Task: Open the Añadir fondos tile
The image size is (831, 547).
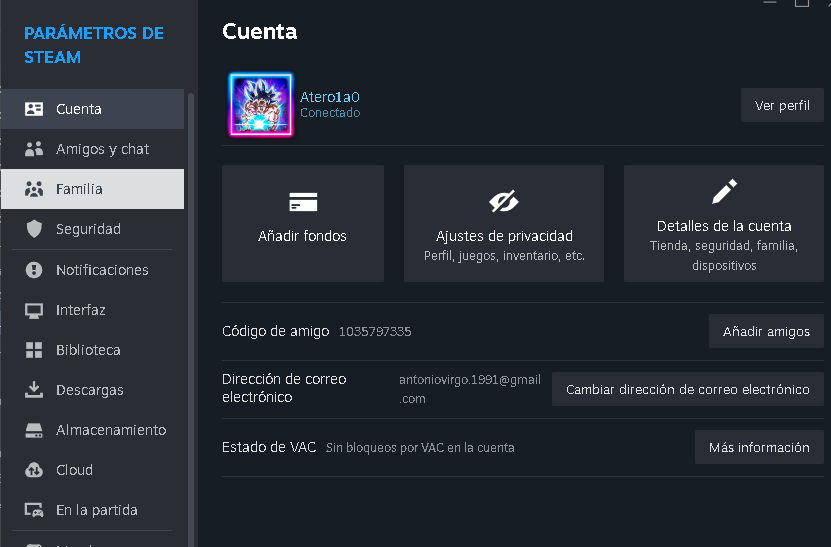Action: (x=303, y=223)
